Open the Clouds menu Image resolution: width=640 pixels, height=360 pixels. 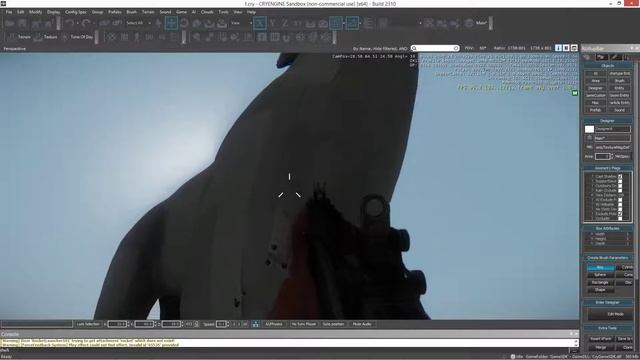point(207,12)
